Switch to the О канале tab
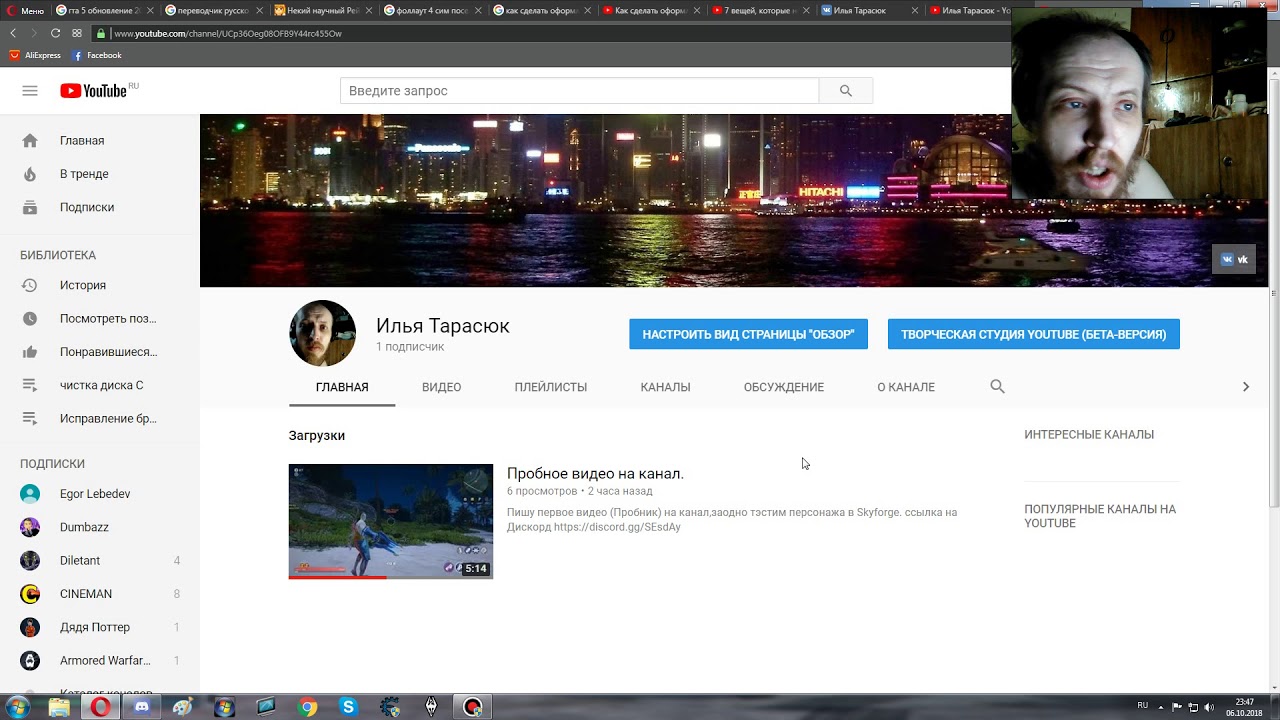 tap(906, 387)
